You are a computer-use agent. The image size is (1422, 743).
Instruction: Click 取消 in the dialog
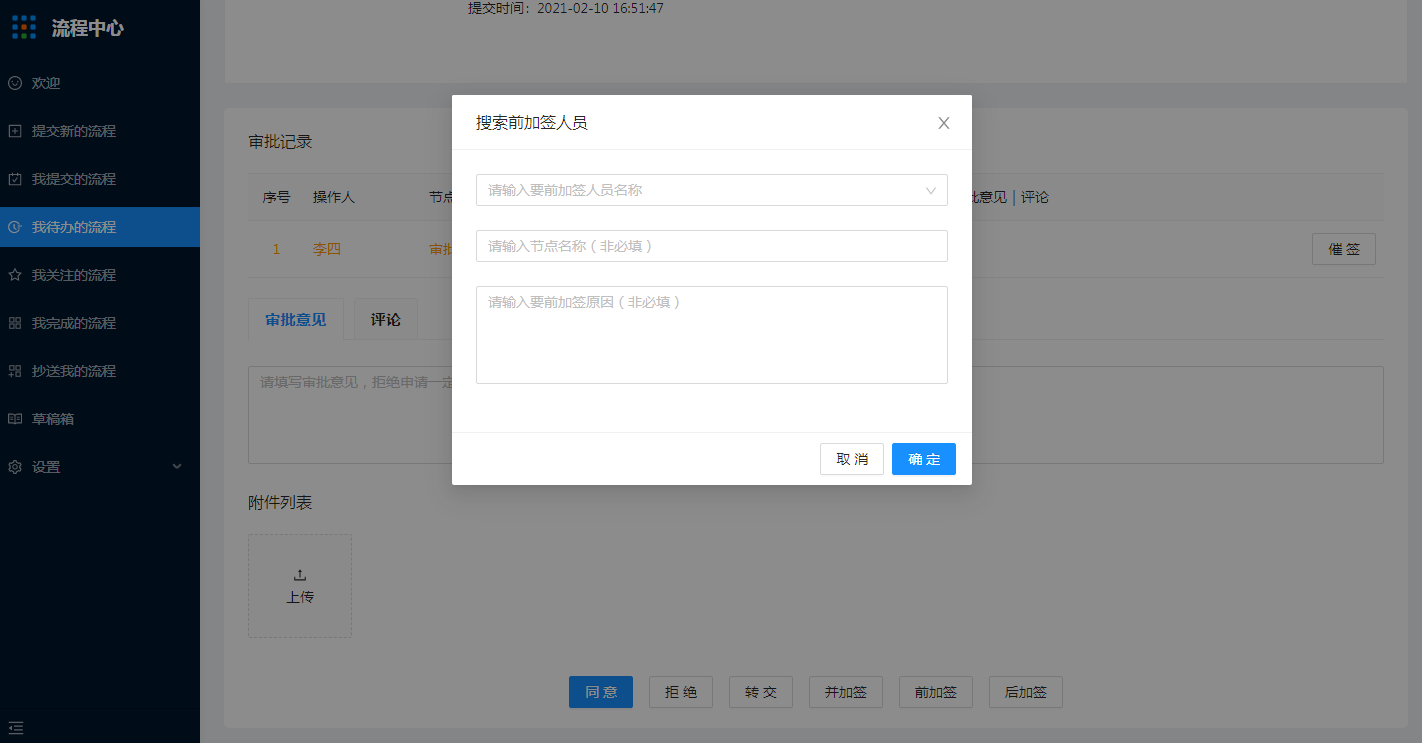tap(852, 459)
